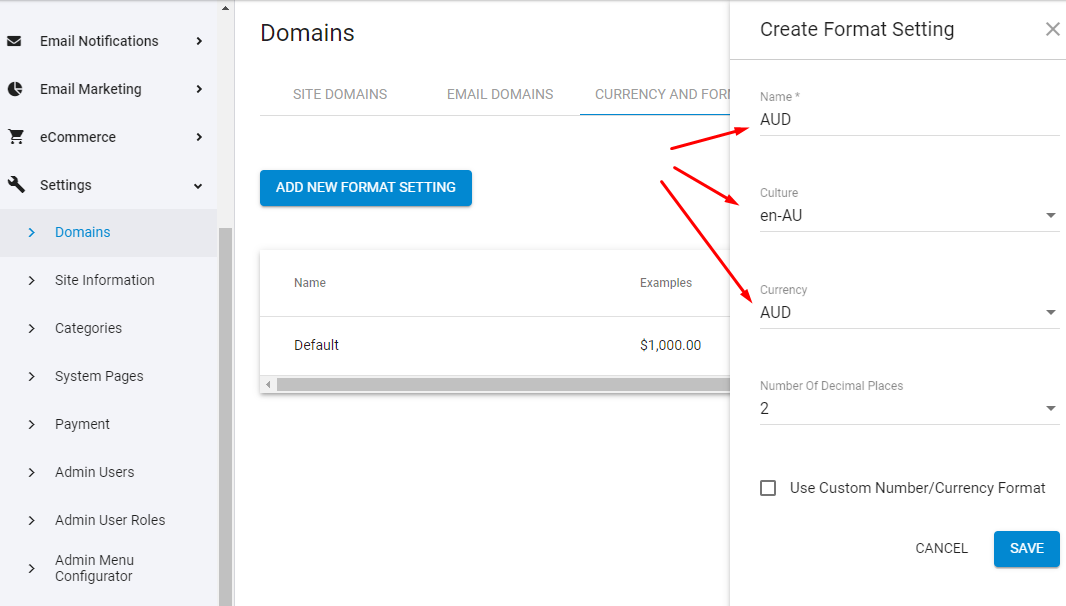
Task: Switch to the Site Domains tab
Action: pyautogui.click(x=340, y=94)
